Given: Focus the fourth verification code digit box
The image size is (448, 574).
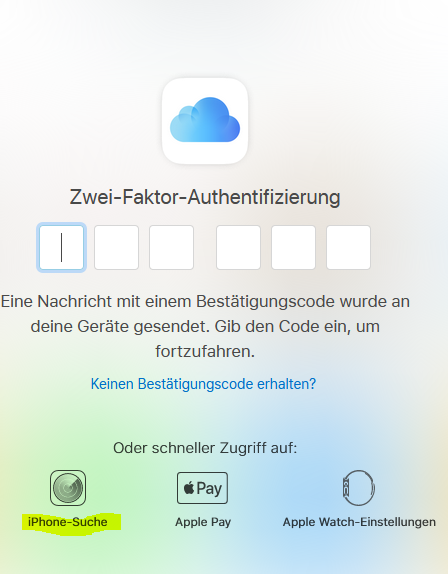Looking at the screenshot, I should (x=238, y=247).
